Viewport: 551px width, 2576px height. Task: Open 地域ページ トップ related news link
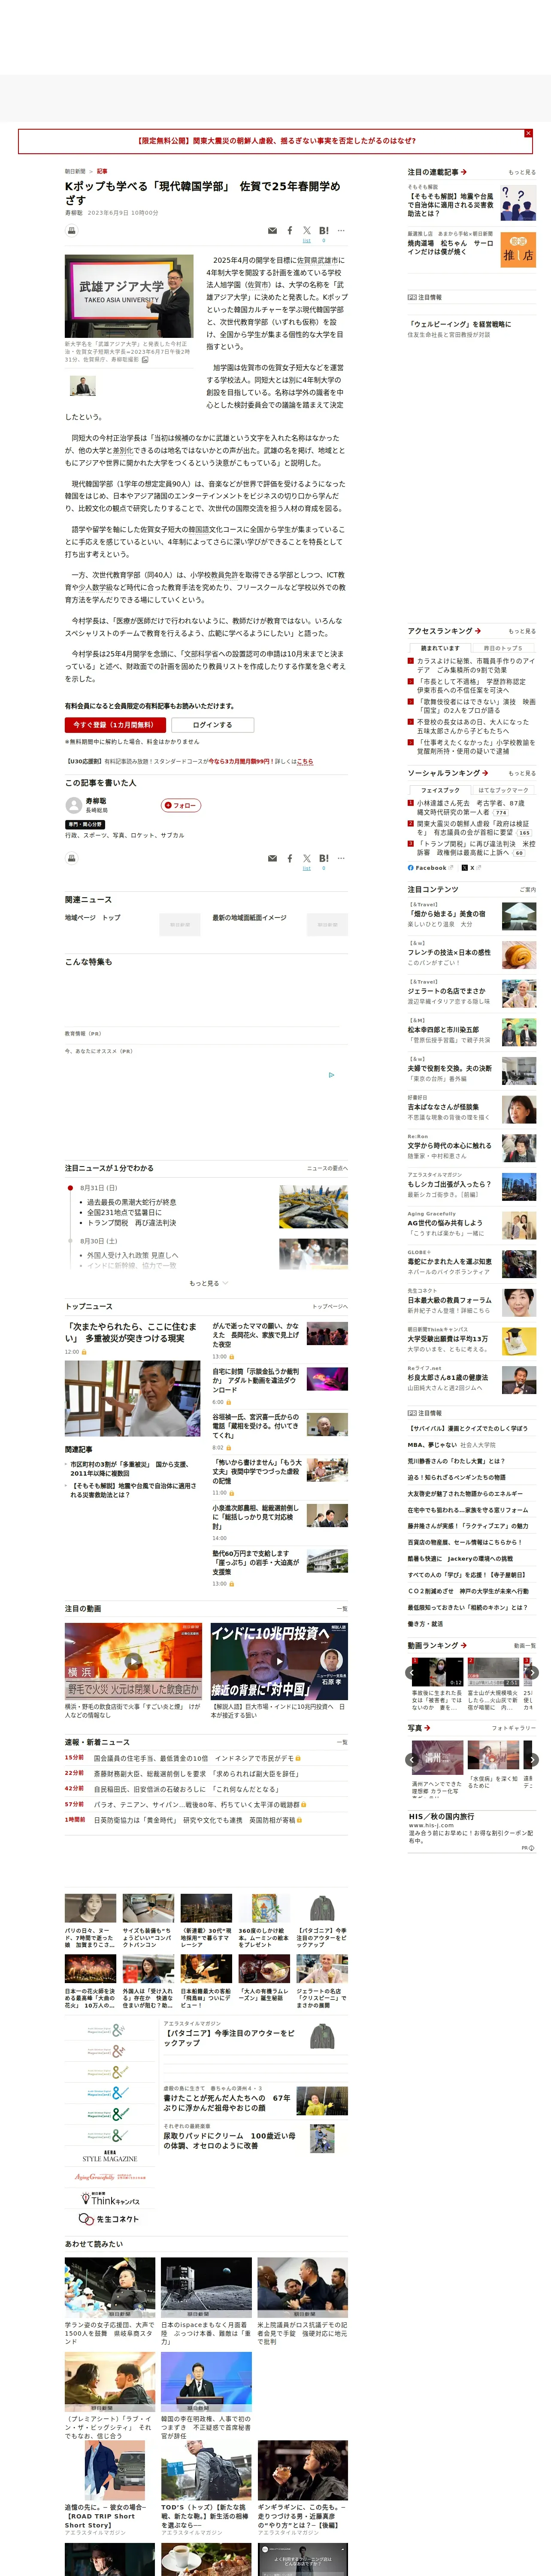click(x=93, y=917)
